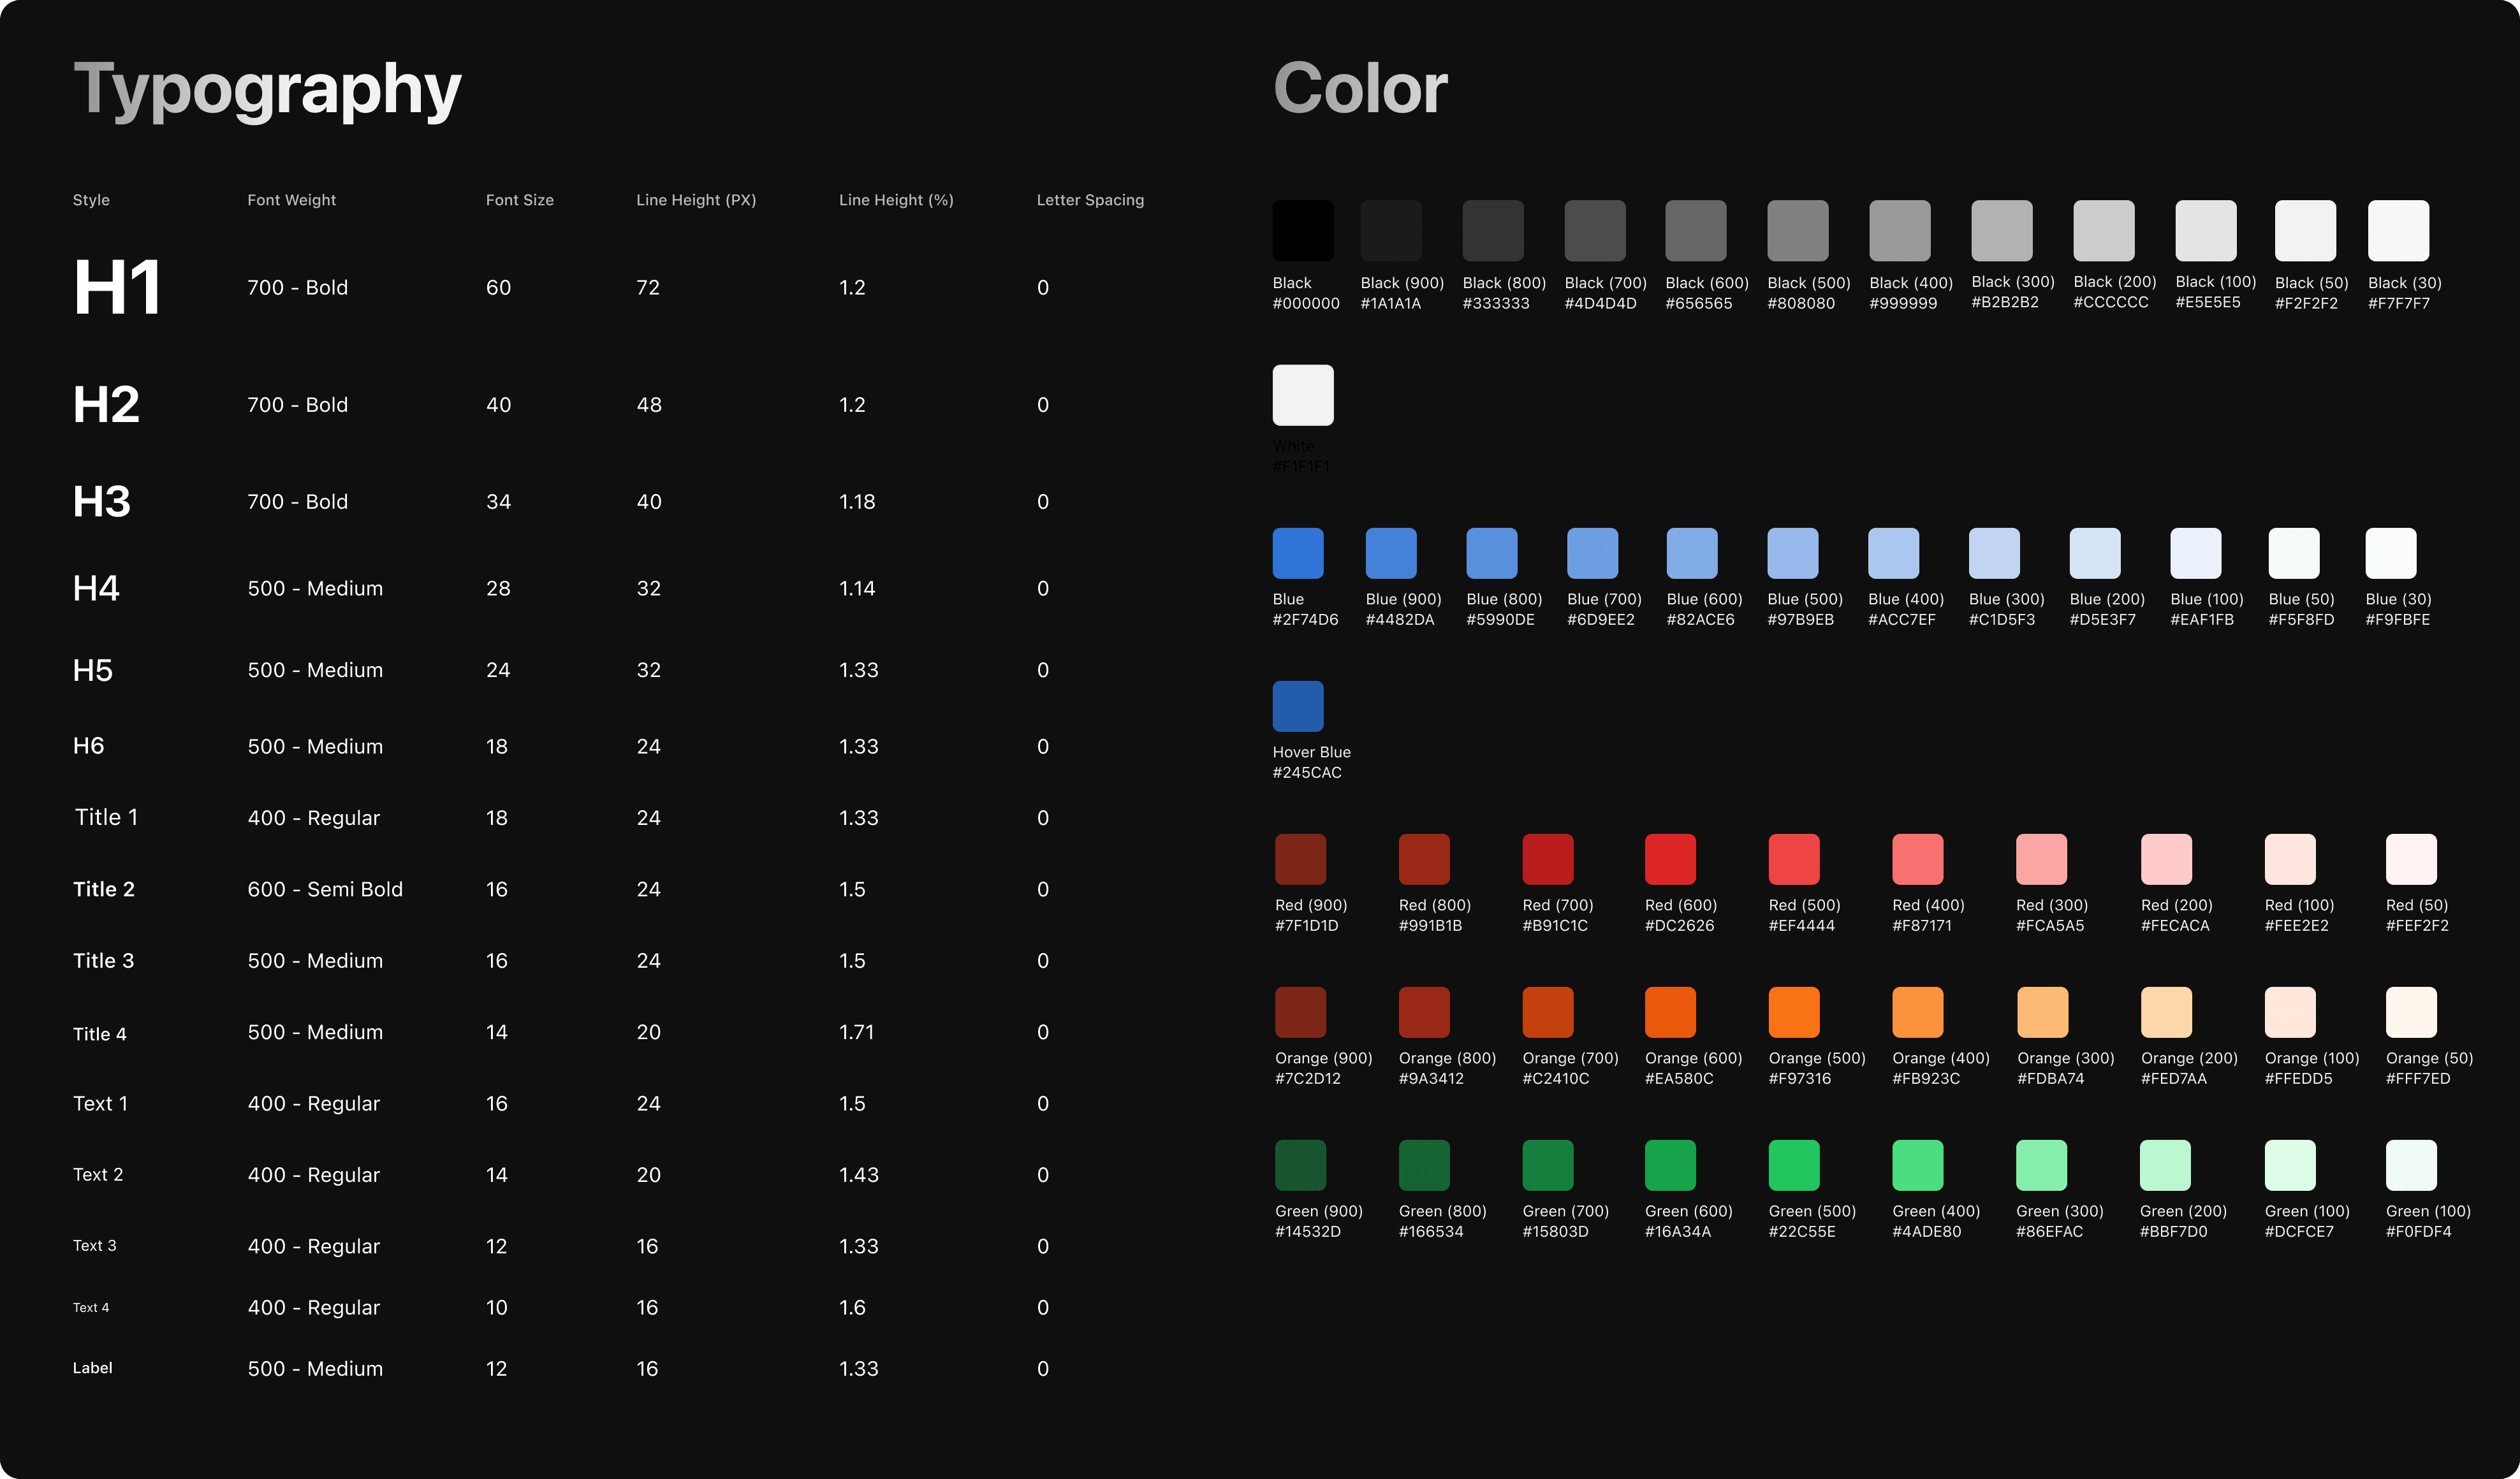
Task: Pick the Orange (800) #9A3412 swatch
Action: pyautogui.click(x=1424, y=1012)
